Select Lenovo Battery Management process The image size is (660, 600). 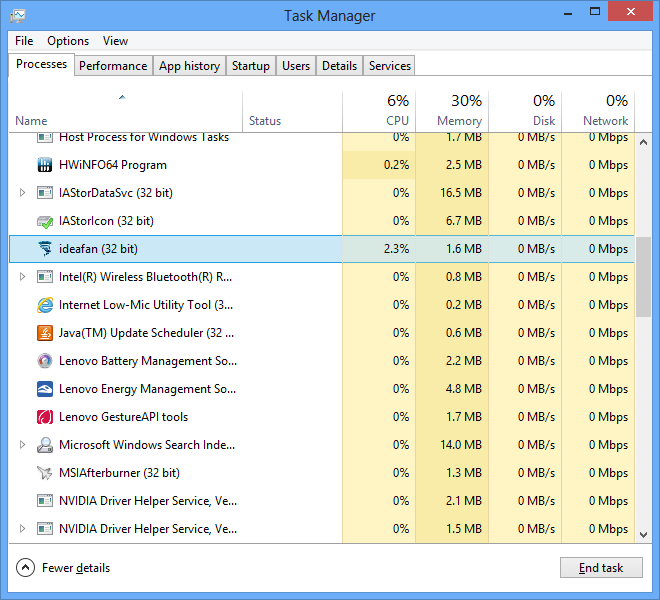[322, 361]
